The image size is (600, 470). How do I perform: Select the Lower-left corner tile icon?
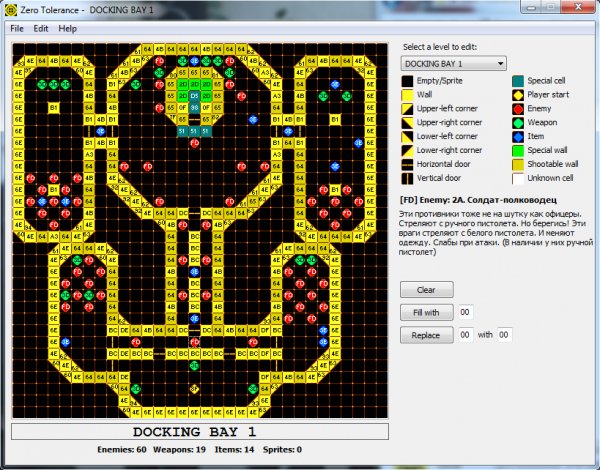pos(407,137)
